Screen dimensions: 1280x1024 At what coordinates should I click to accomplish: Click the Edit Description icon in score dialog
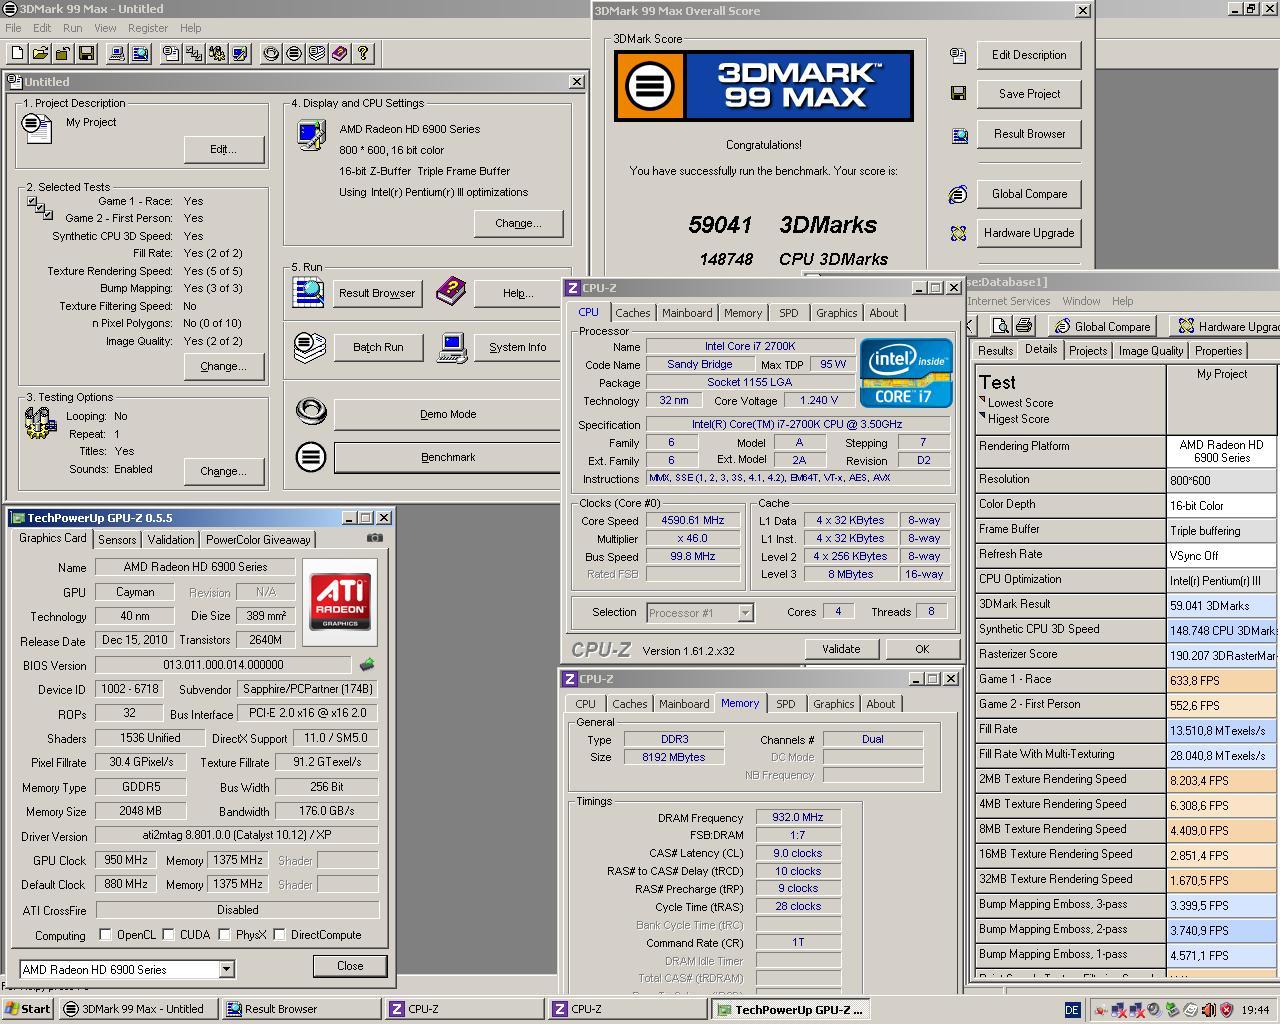[958, 55]
